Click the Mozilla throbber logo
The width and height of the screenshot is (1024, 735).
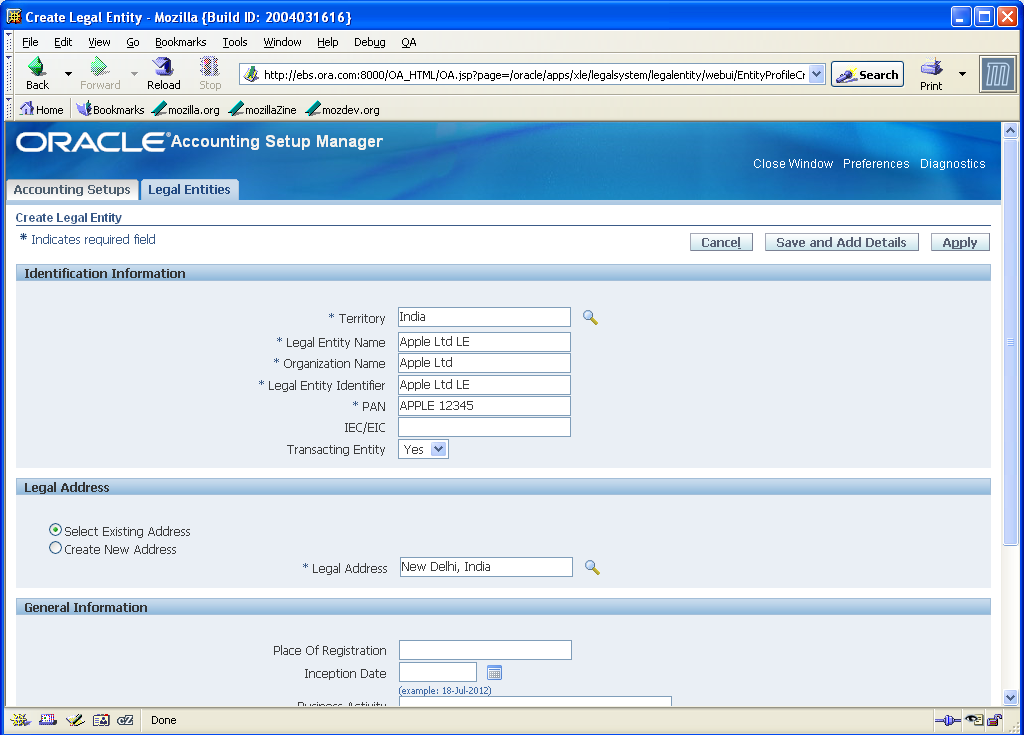point(997,73)
